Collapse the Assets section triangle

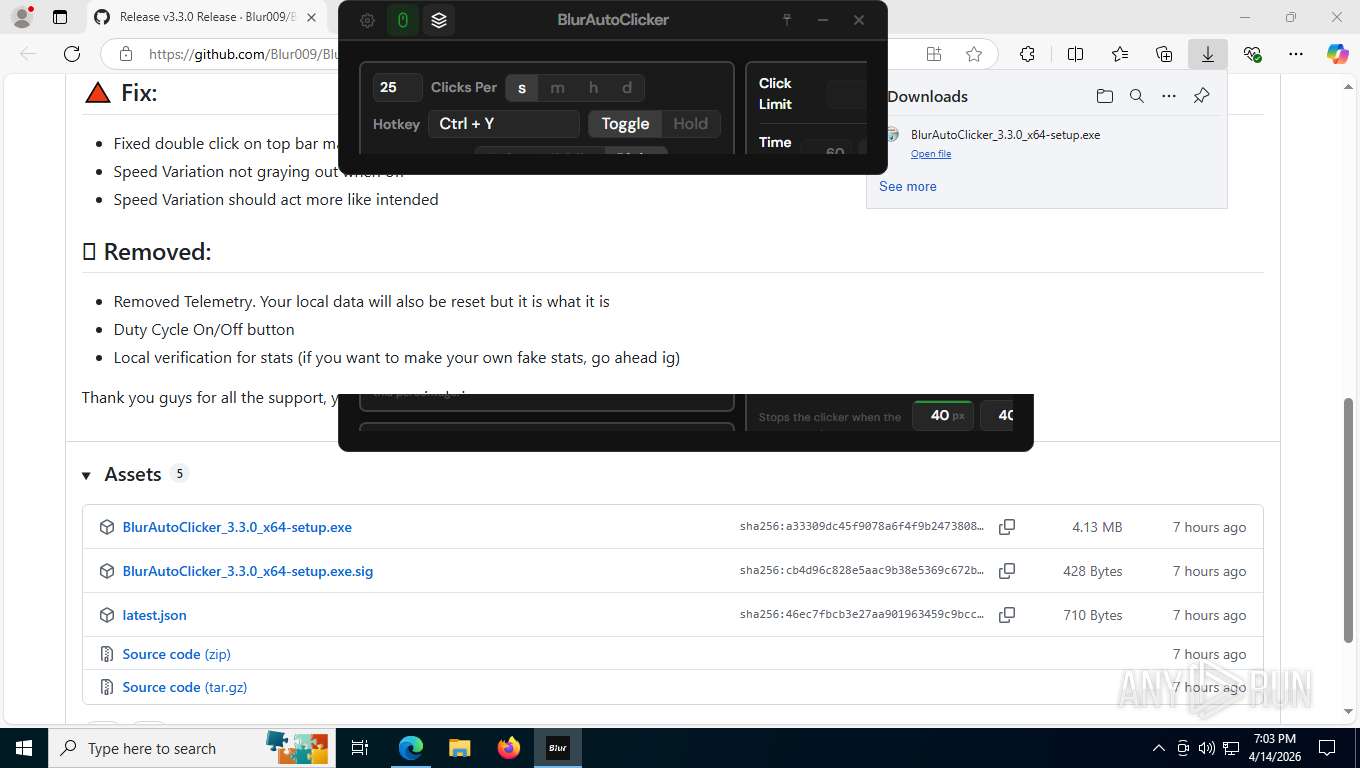pos(86,475)
